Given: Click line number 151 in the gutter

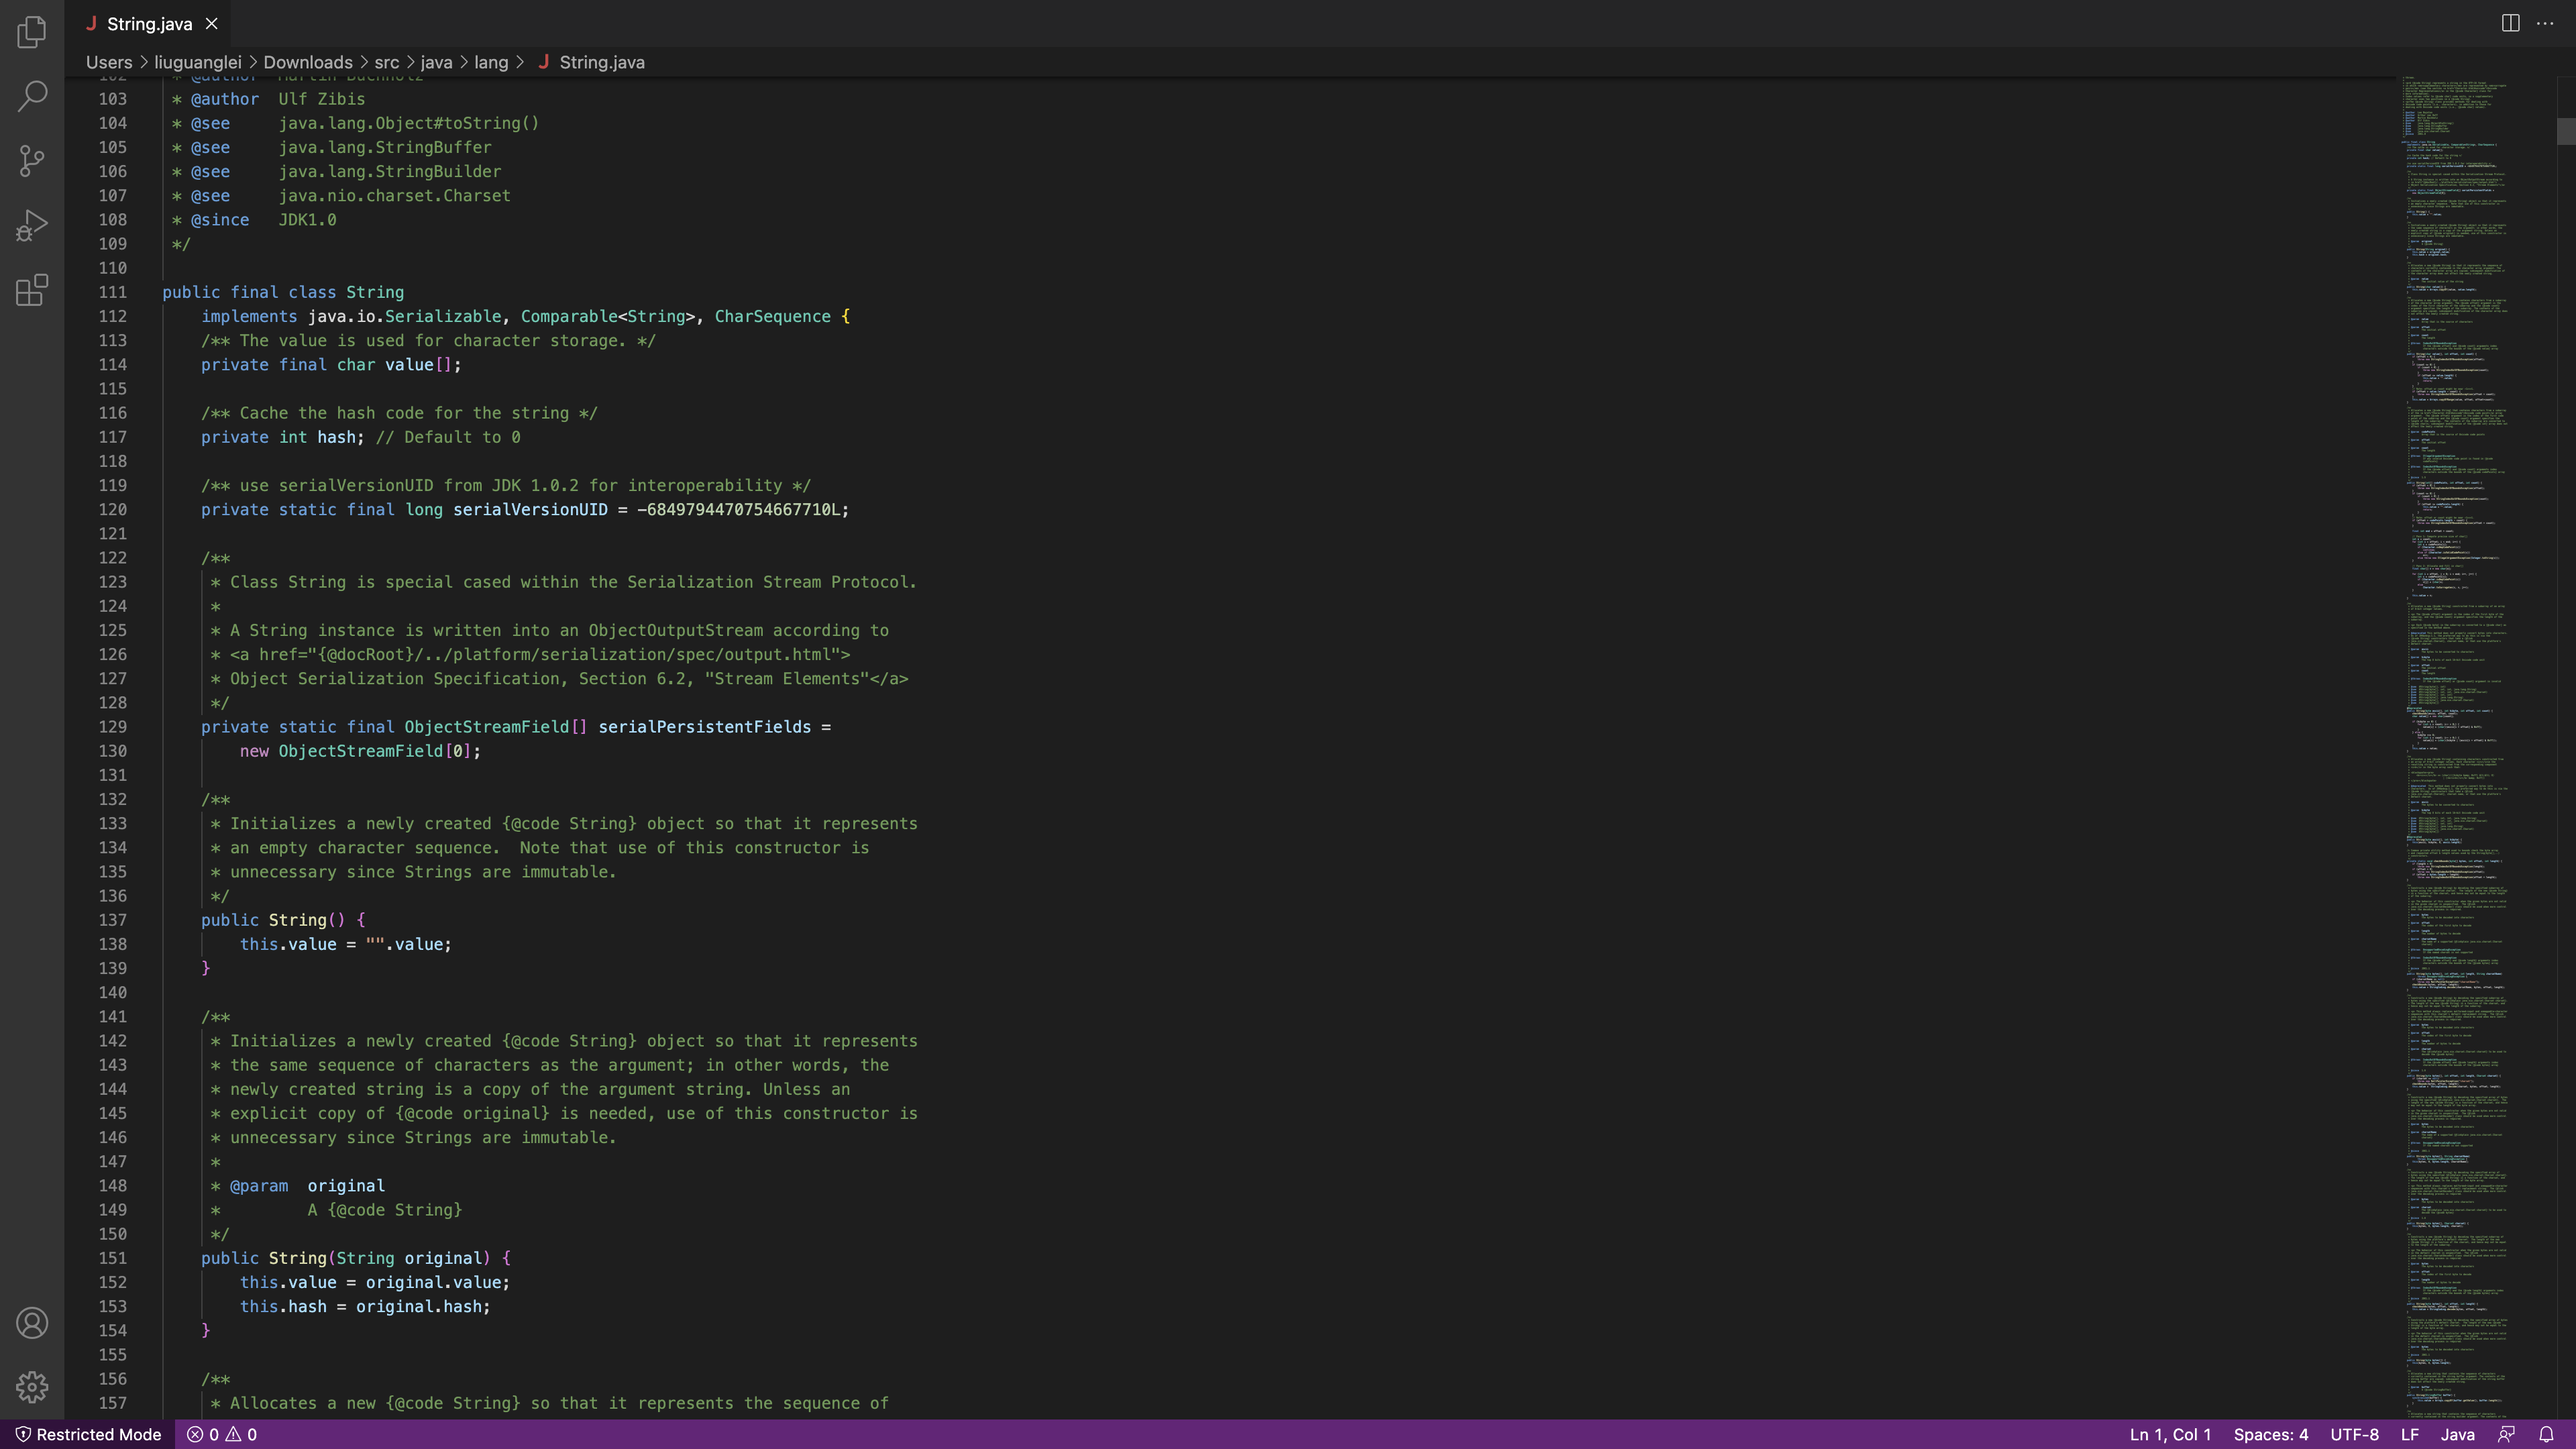Looking at the screenshot, I should click(x=113, y=1258).
